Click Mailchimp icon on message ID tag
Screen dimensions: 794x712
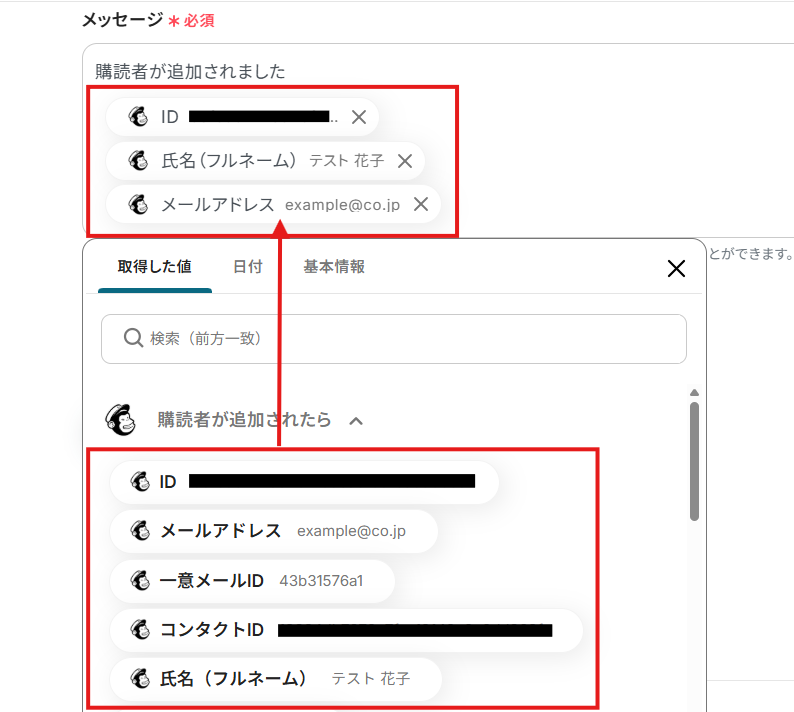tap(138, 117)
